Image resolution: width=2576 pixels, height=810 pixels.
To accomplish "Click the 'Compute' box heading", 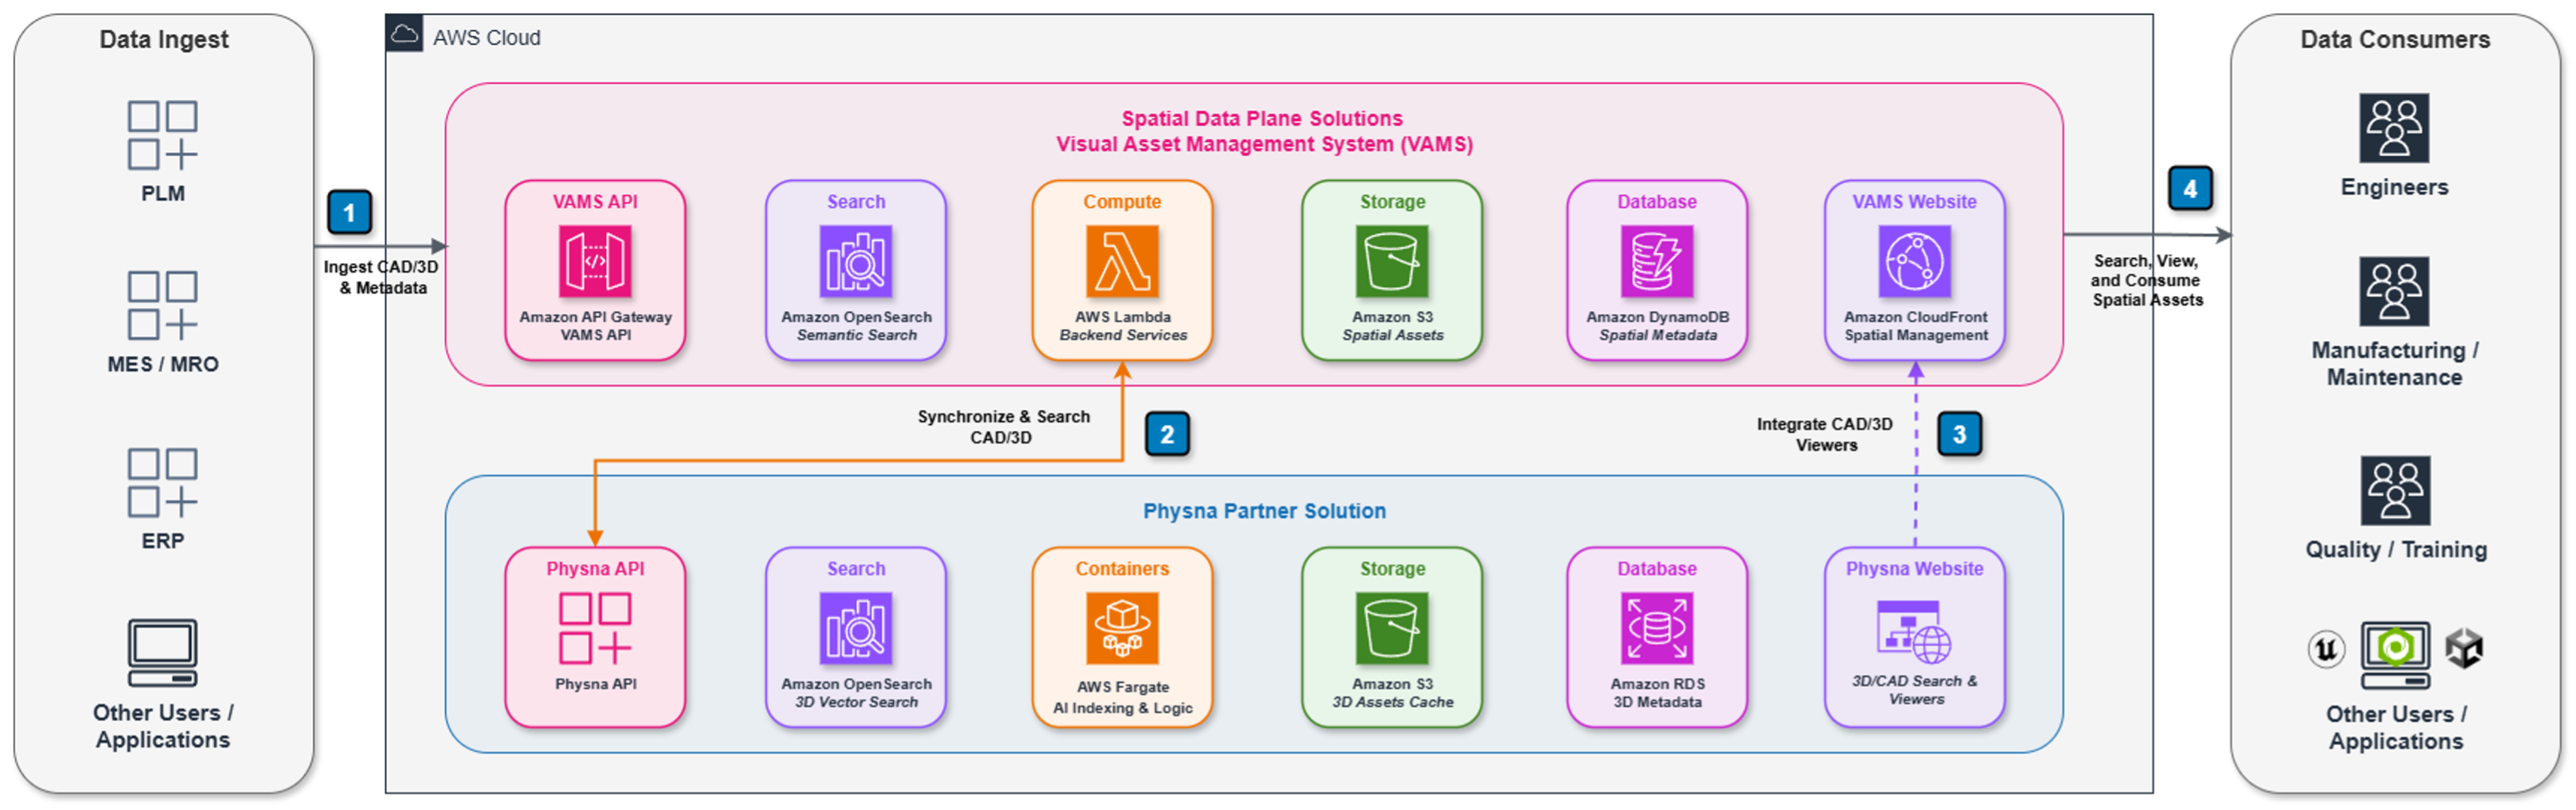I will coord(1122,202).
